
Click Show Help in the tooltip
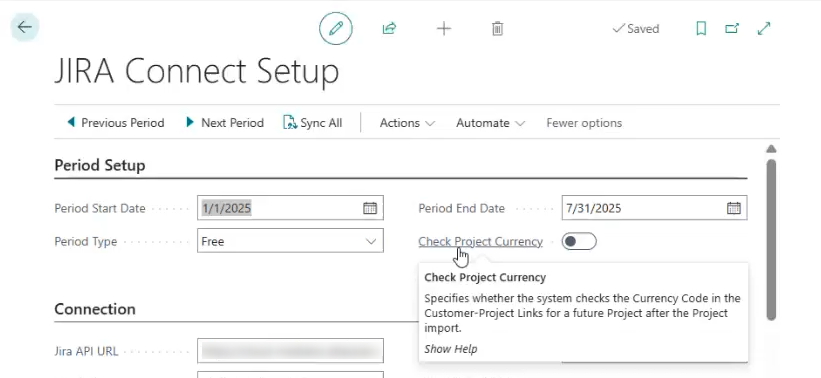[x=450, y=349]
